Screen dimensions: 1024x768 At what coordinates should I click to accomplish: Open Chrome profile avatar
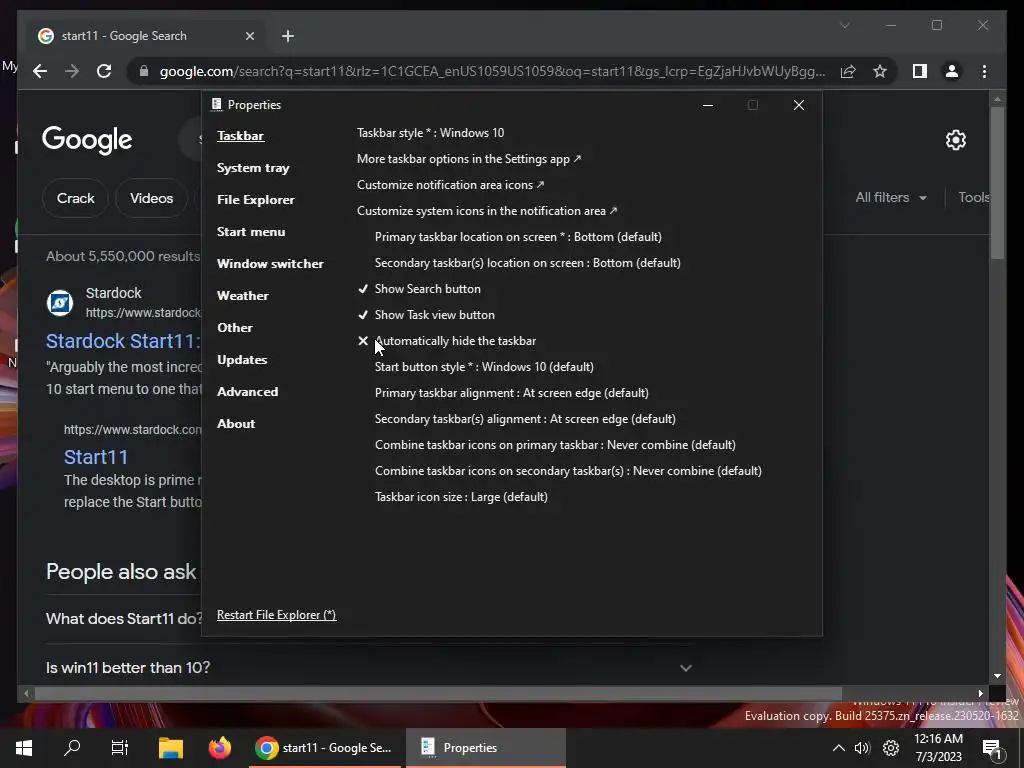(952, 71)
